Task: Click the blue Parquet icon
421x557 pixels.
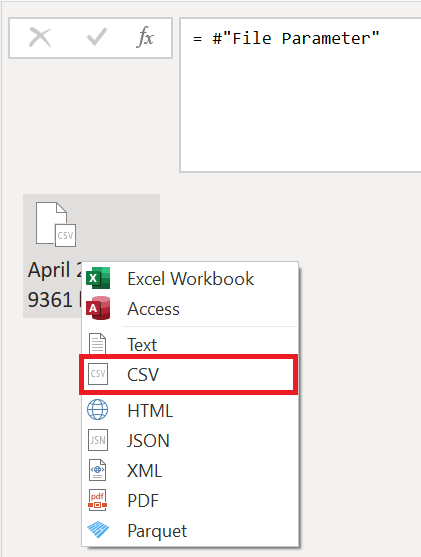Action: point(98,530)
